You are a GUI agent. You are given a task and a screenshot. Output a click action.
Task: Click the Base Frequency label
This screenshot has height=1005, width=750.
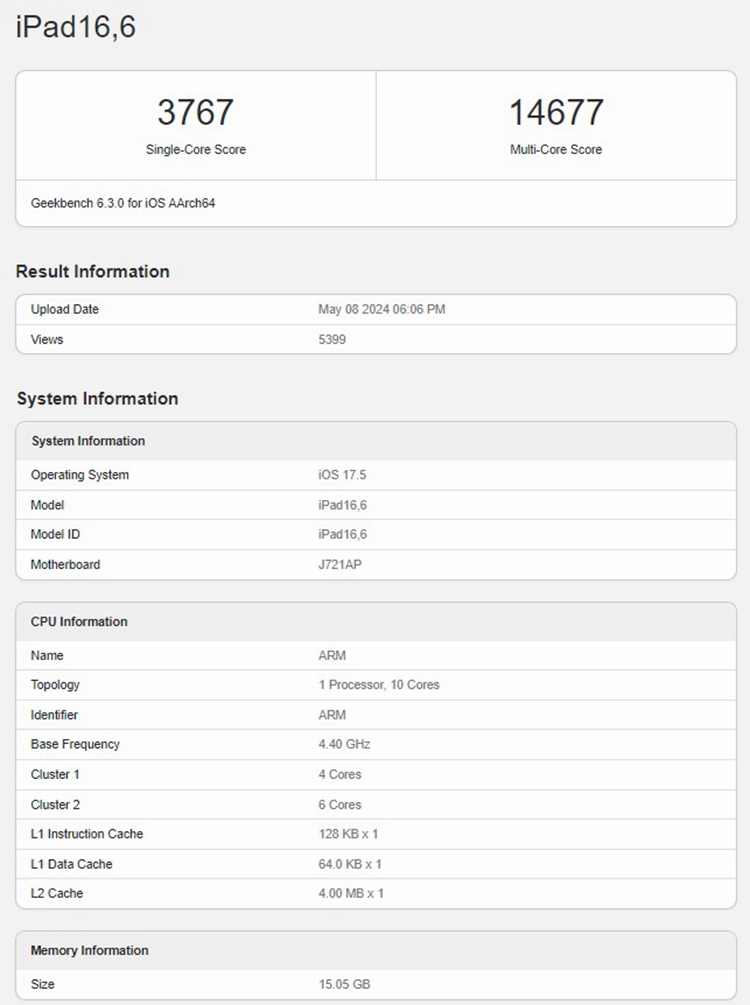pyautogui.click(x=75, y=744)
